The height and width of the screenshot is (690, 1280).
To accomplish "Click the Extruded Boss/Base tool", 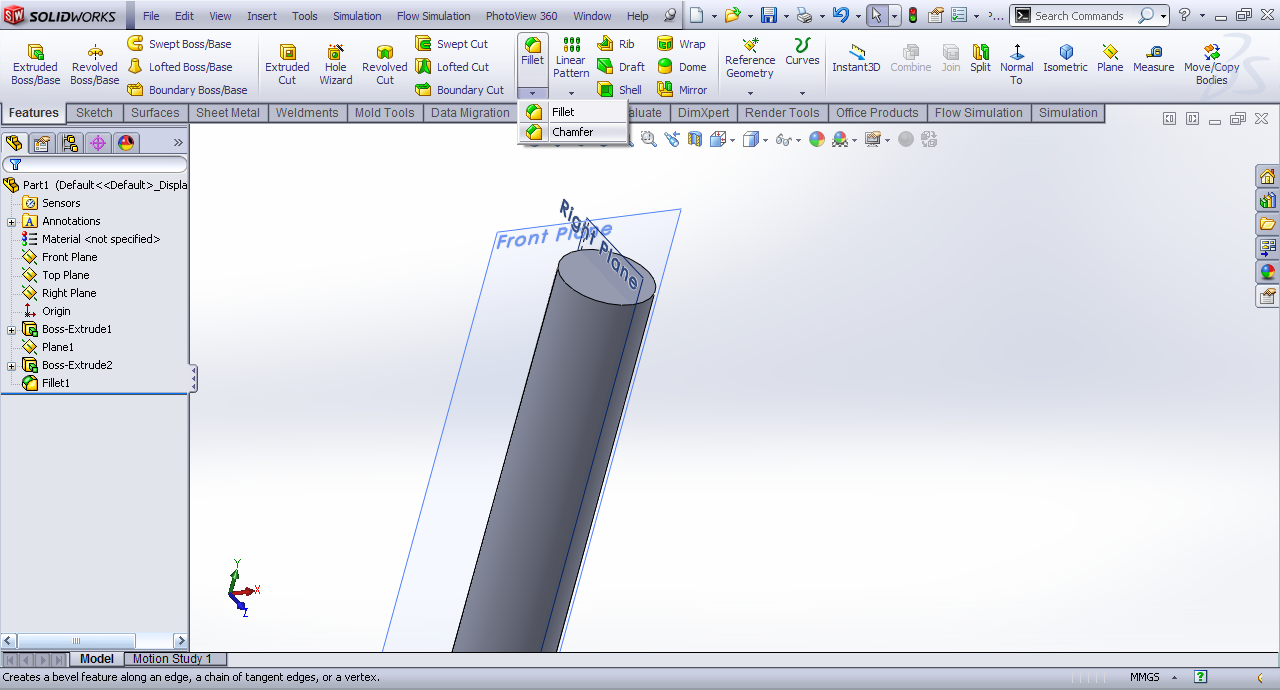I will tap(35, 65).
